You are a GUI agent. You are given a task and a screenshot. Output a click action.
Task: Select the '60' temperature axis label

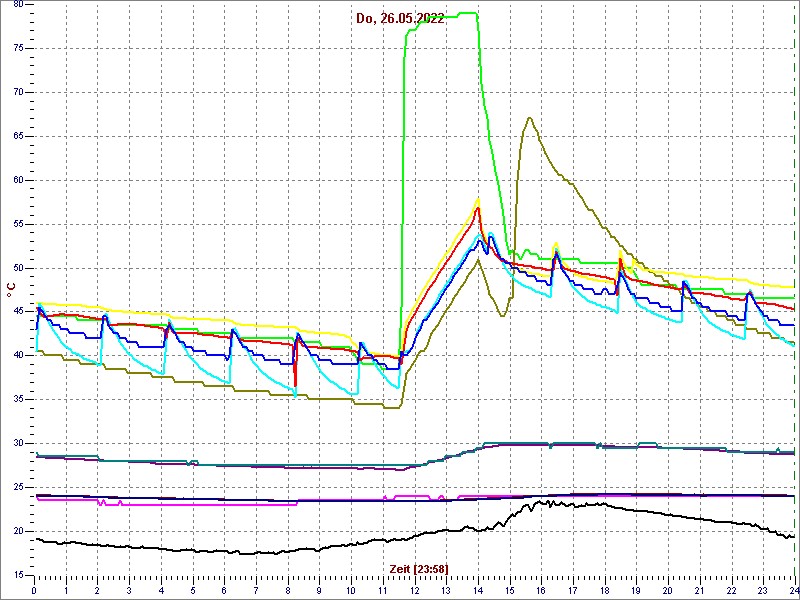(x=17, y=180)
